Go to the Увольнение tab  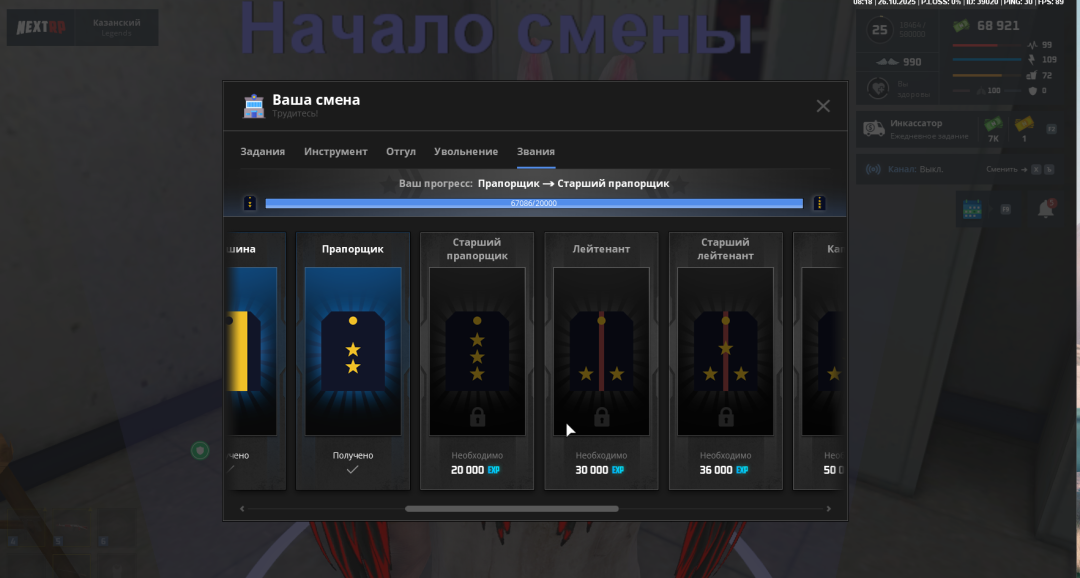(466, 151)
